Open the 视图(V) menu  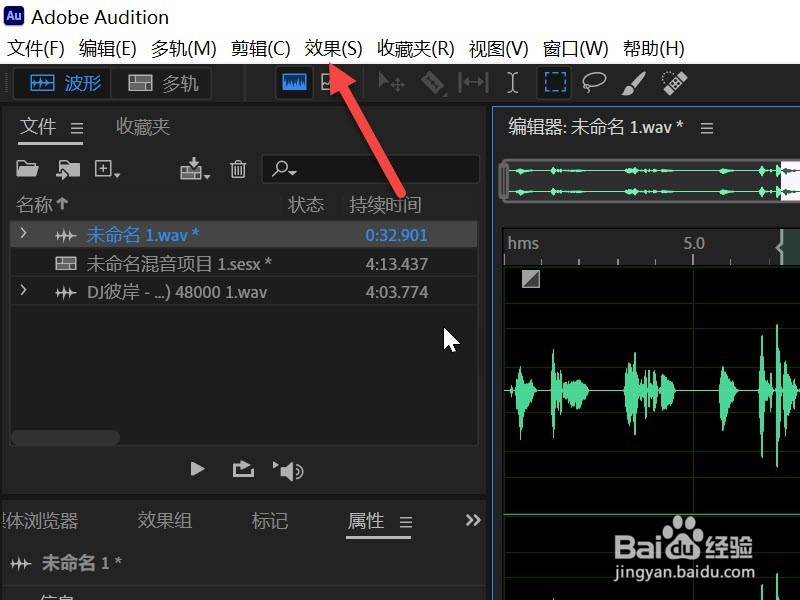(498, 48)
